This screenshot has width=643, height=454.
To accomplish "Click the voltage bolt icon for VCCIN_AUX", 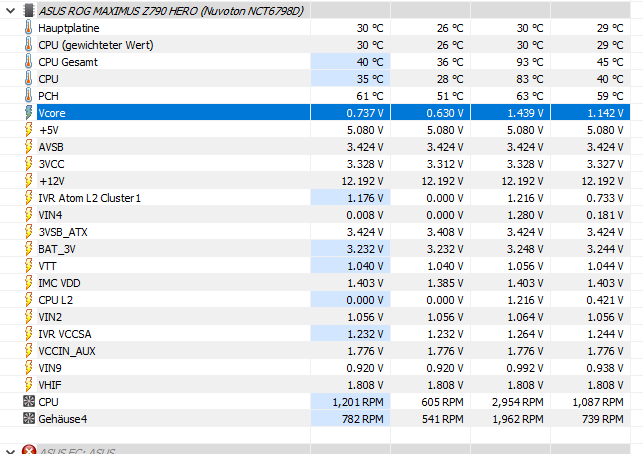I will [29, 351].
